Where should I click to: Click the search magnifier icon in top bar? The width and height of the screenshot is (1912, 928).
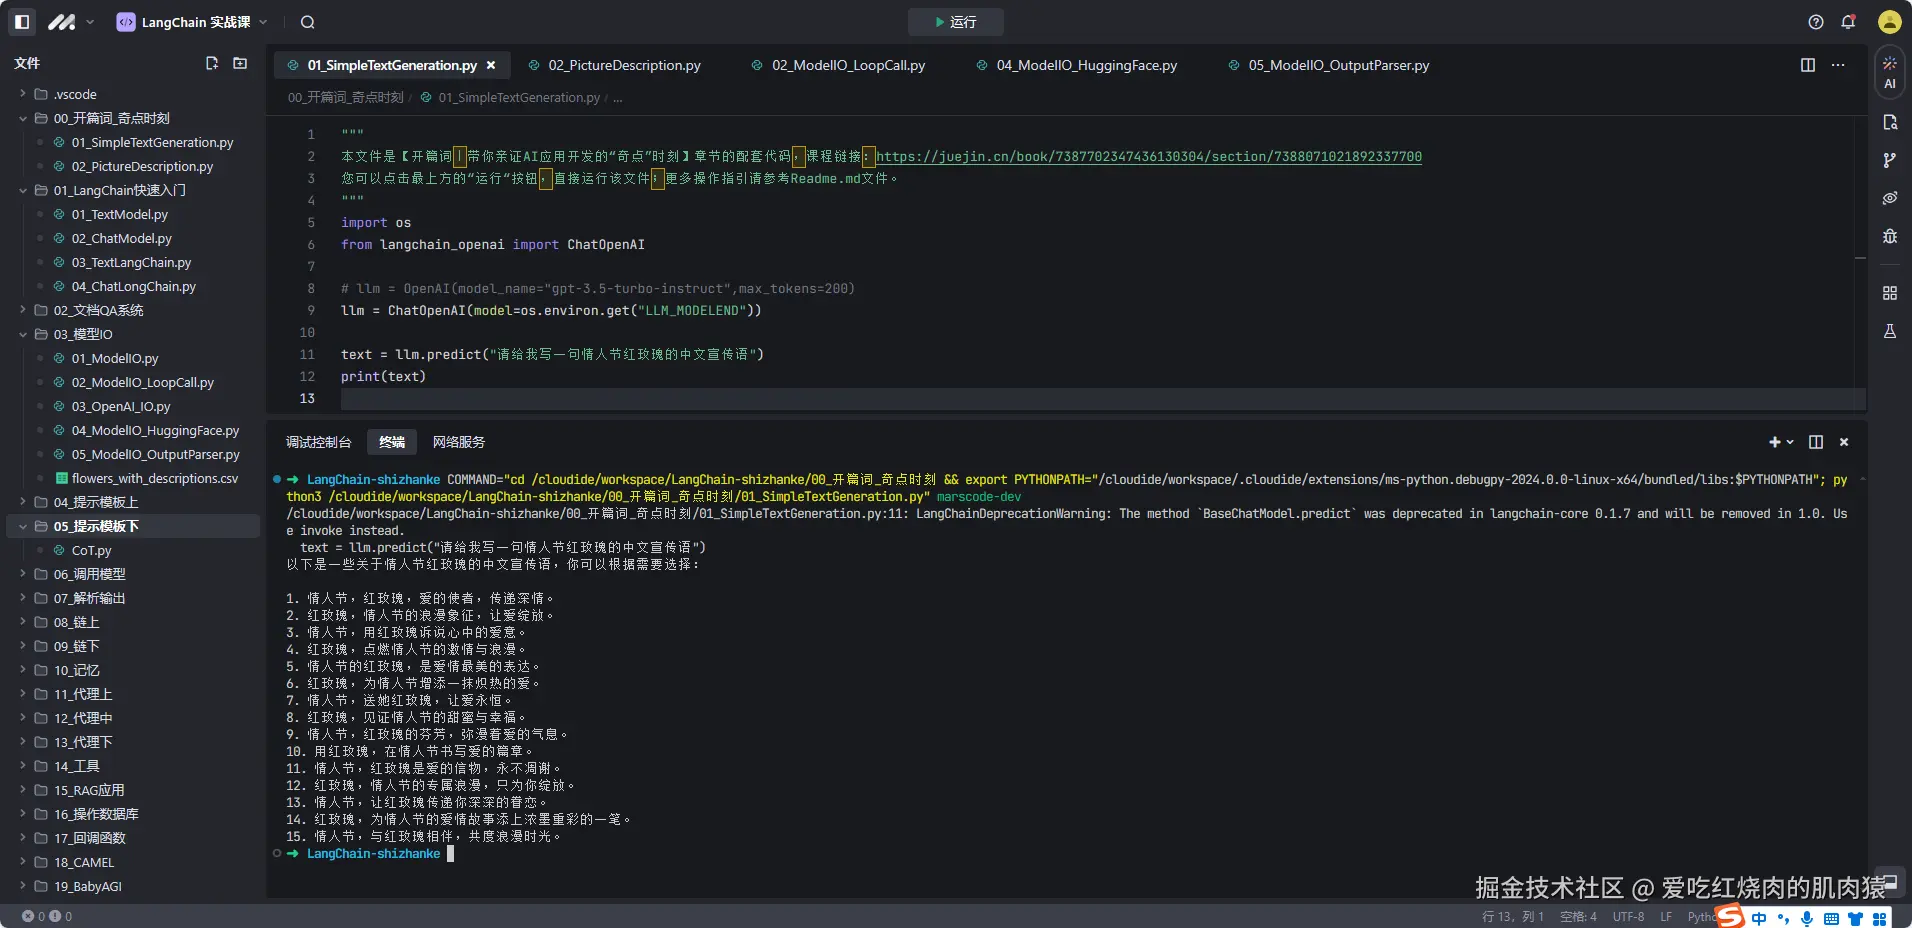[308, 22]
